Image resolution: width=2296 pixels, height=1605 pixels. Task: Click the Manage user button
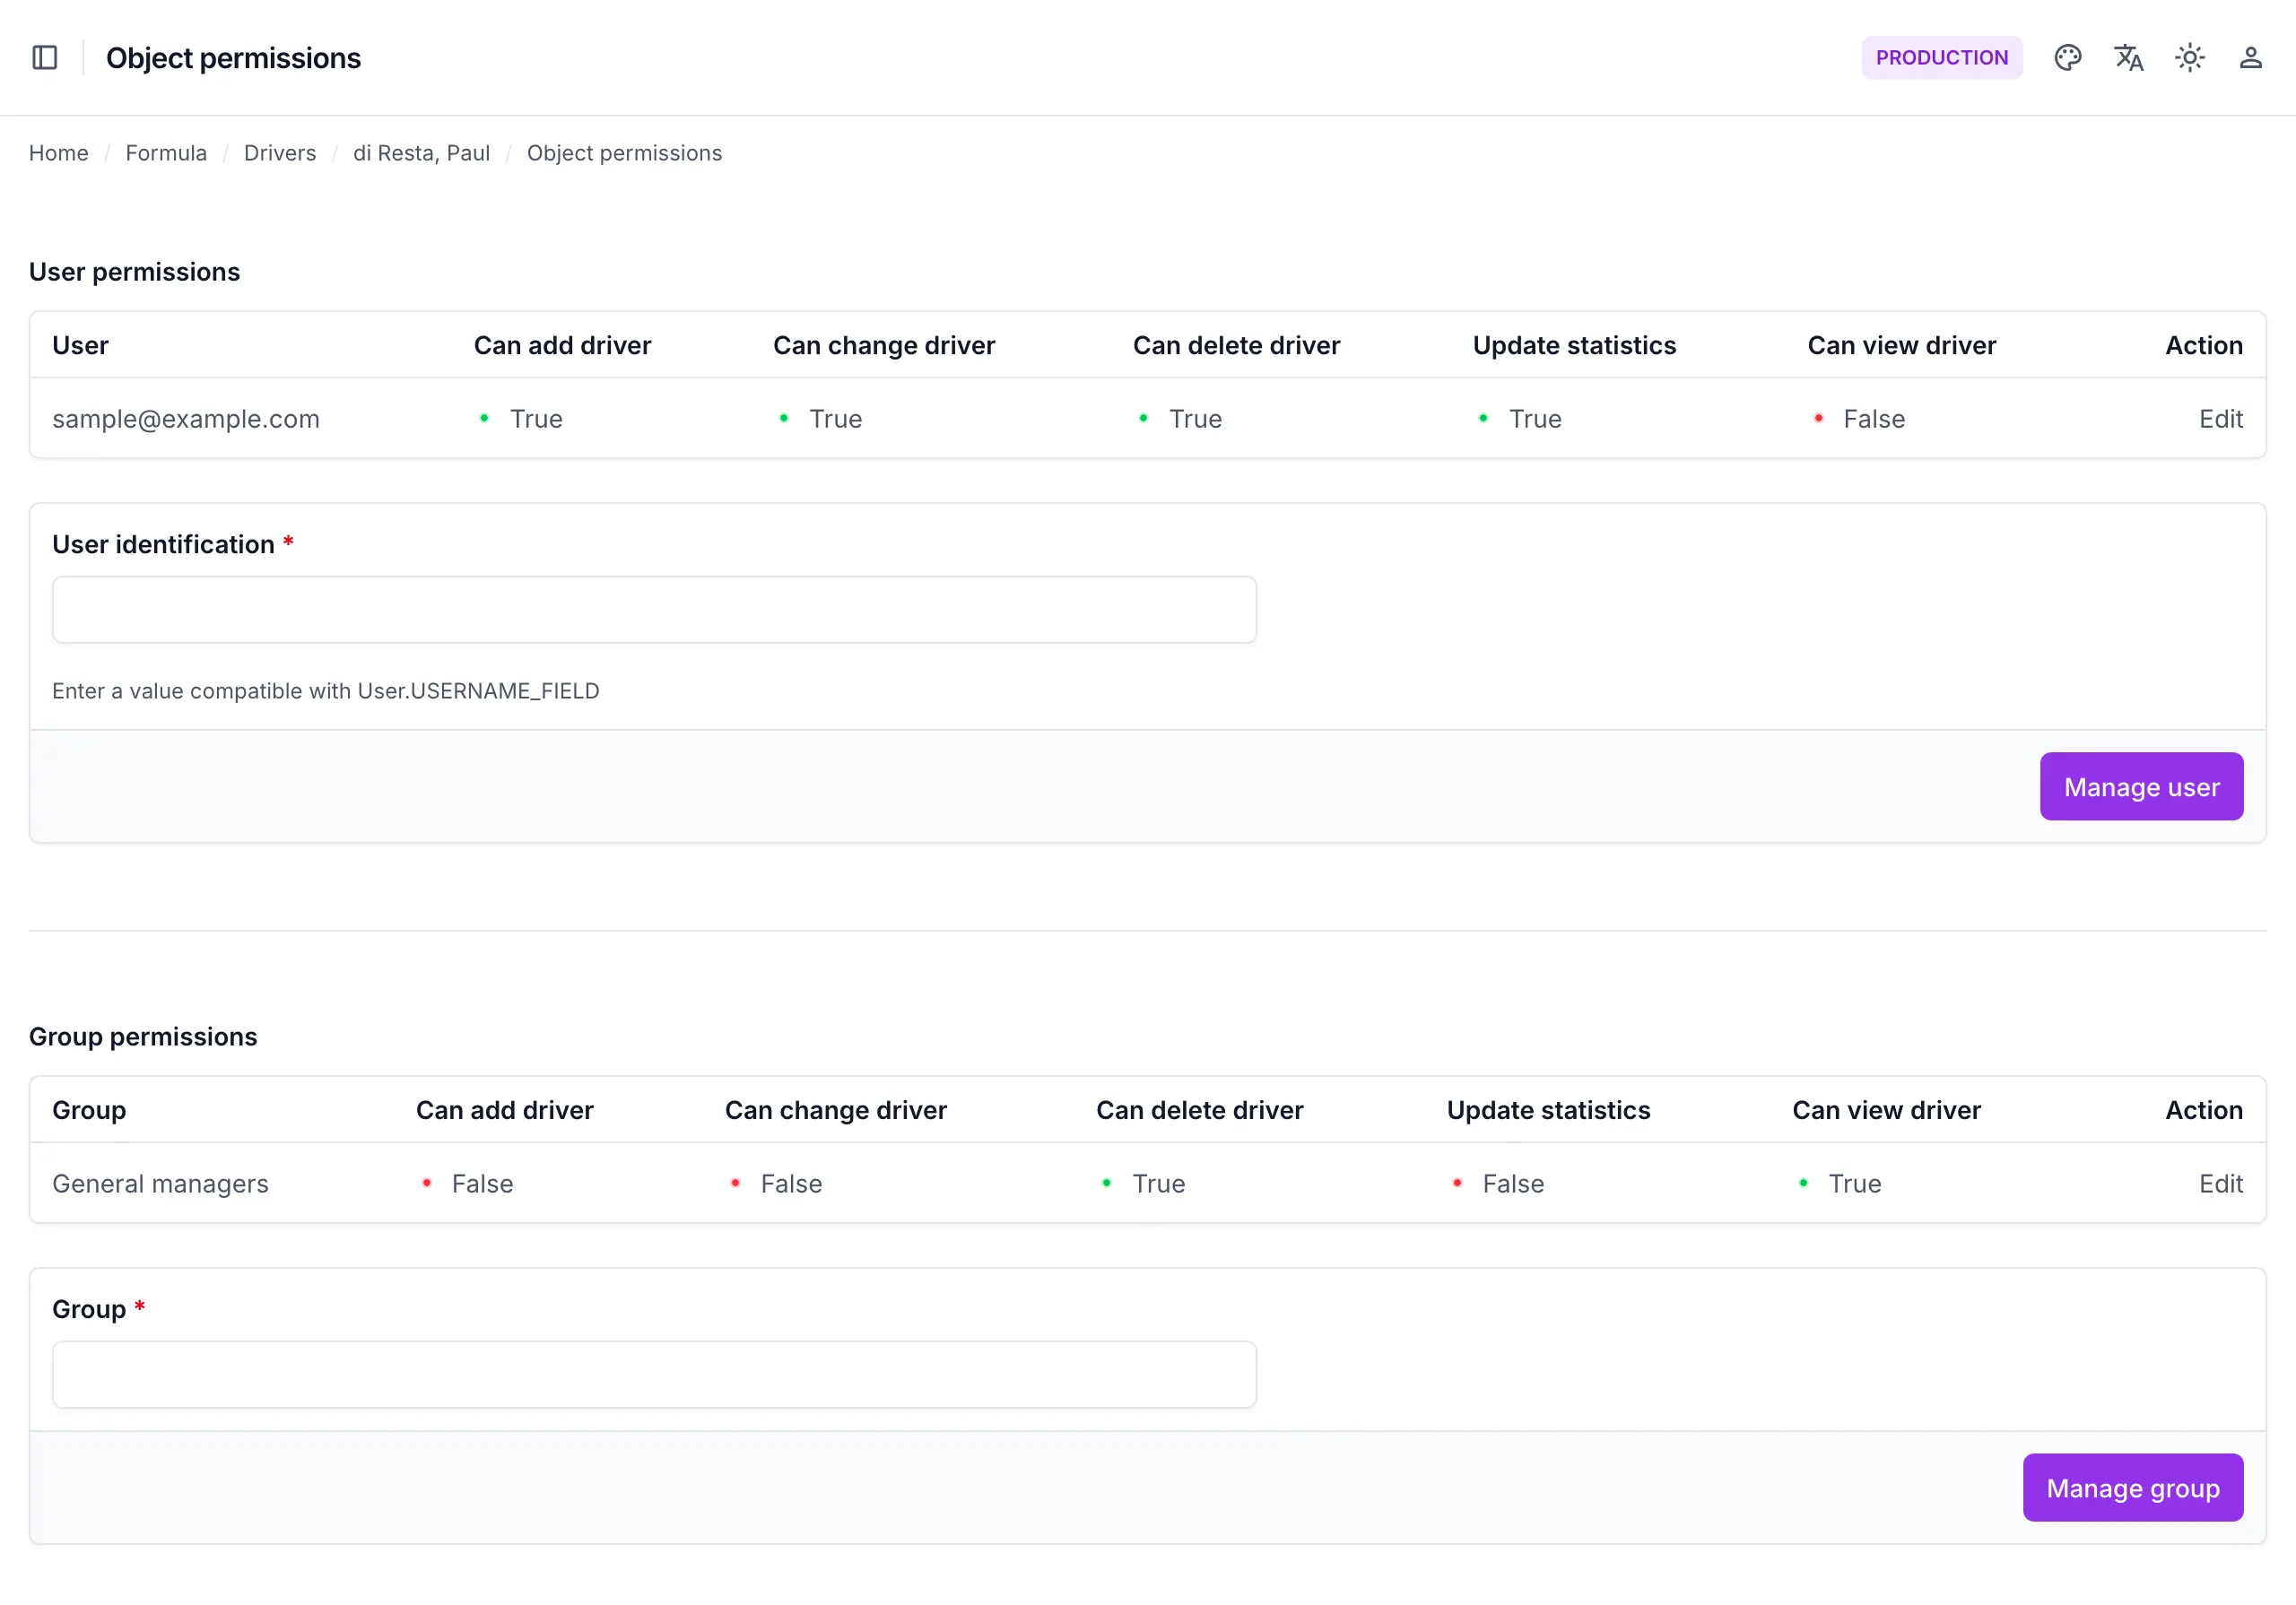[x=2141, y=786]
